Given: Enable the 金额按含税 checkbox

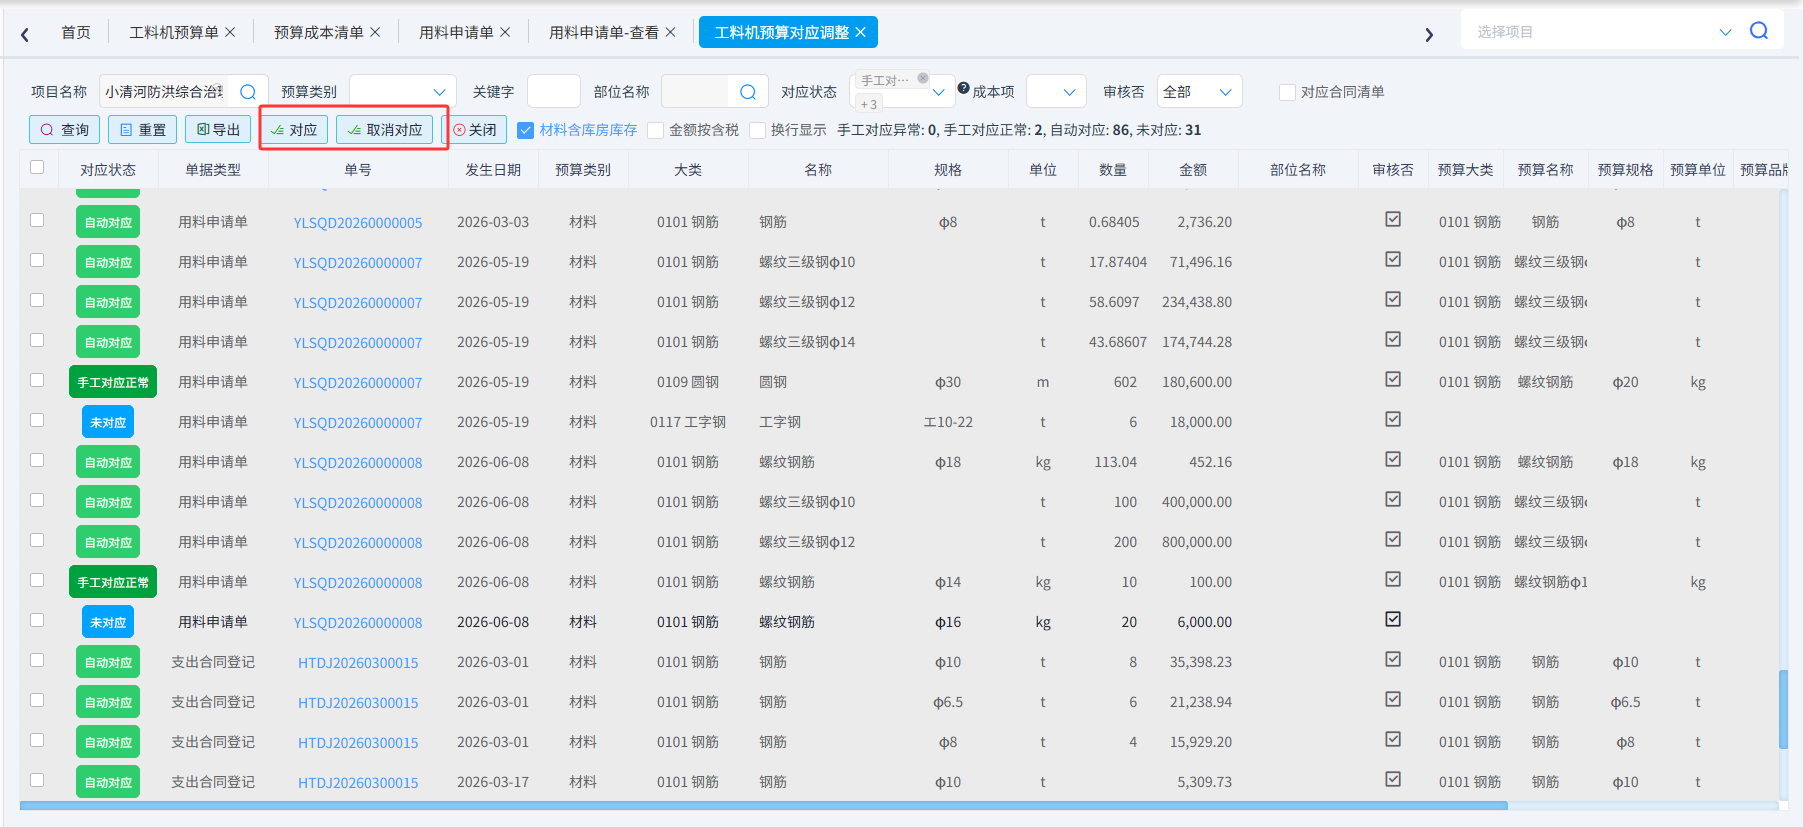Looking at the screenshot, I should tap(655, 130).
